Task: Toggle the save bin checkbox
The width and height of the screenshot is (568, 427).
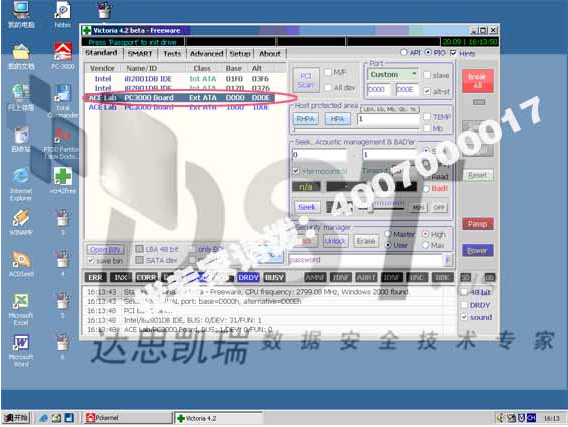Action: pyautogui.click(x=91, y=260)
